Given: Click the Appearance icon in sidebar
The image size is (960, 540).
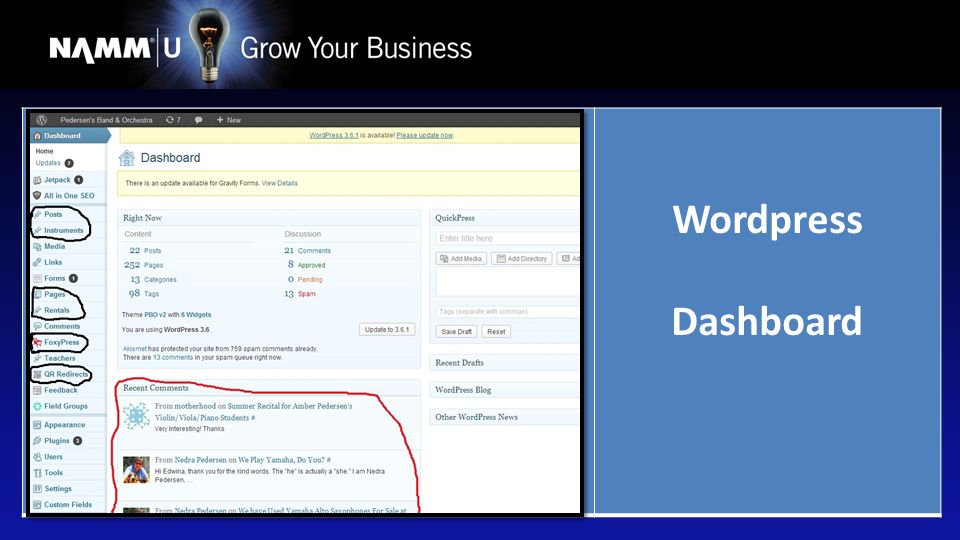Looking at the screenshot, I should pos(37,425).
